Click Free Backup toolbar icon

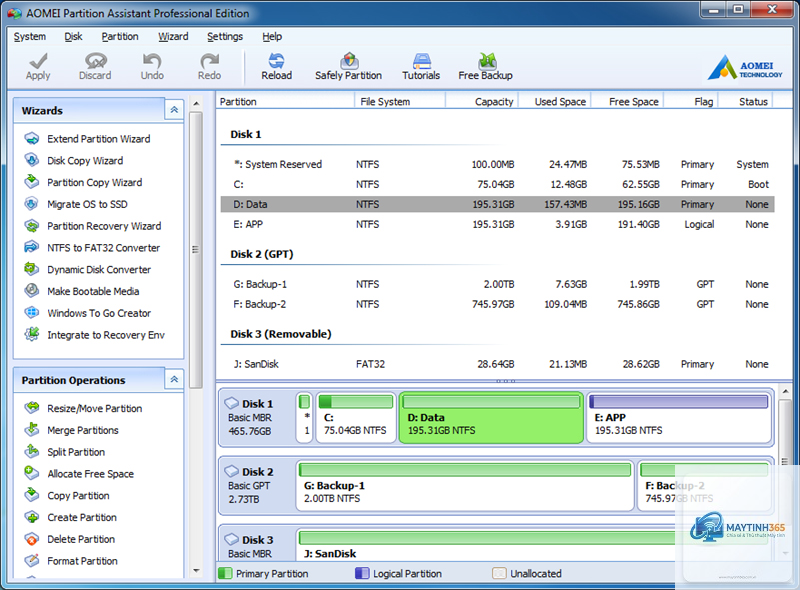pyautogui.click(x=487, y=61)
